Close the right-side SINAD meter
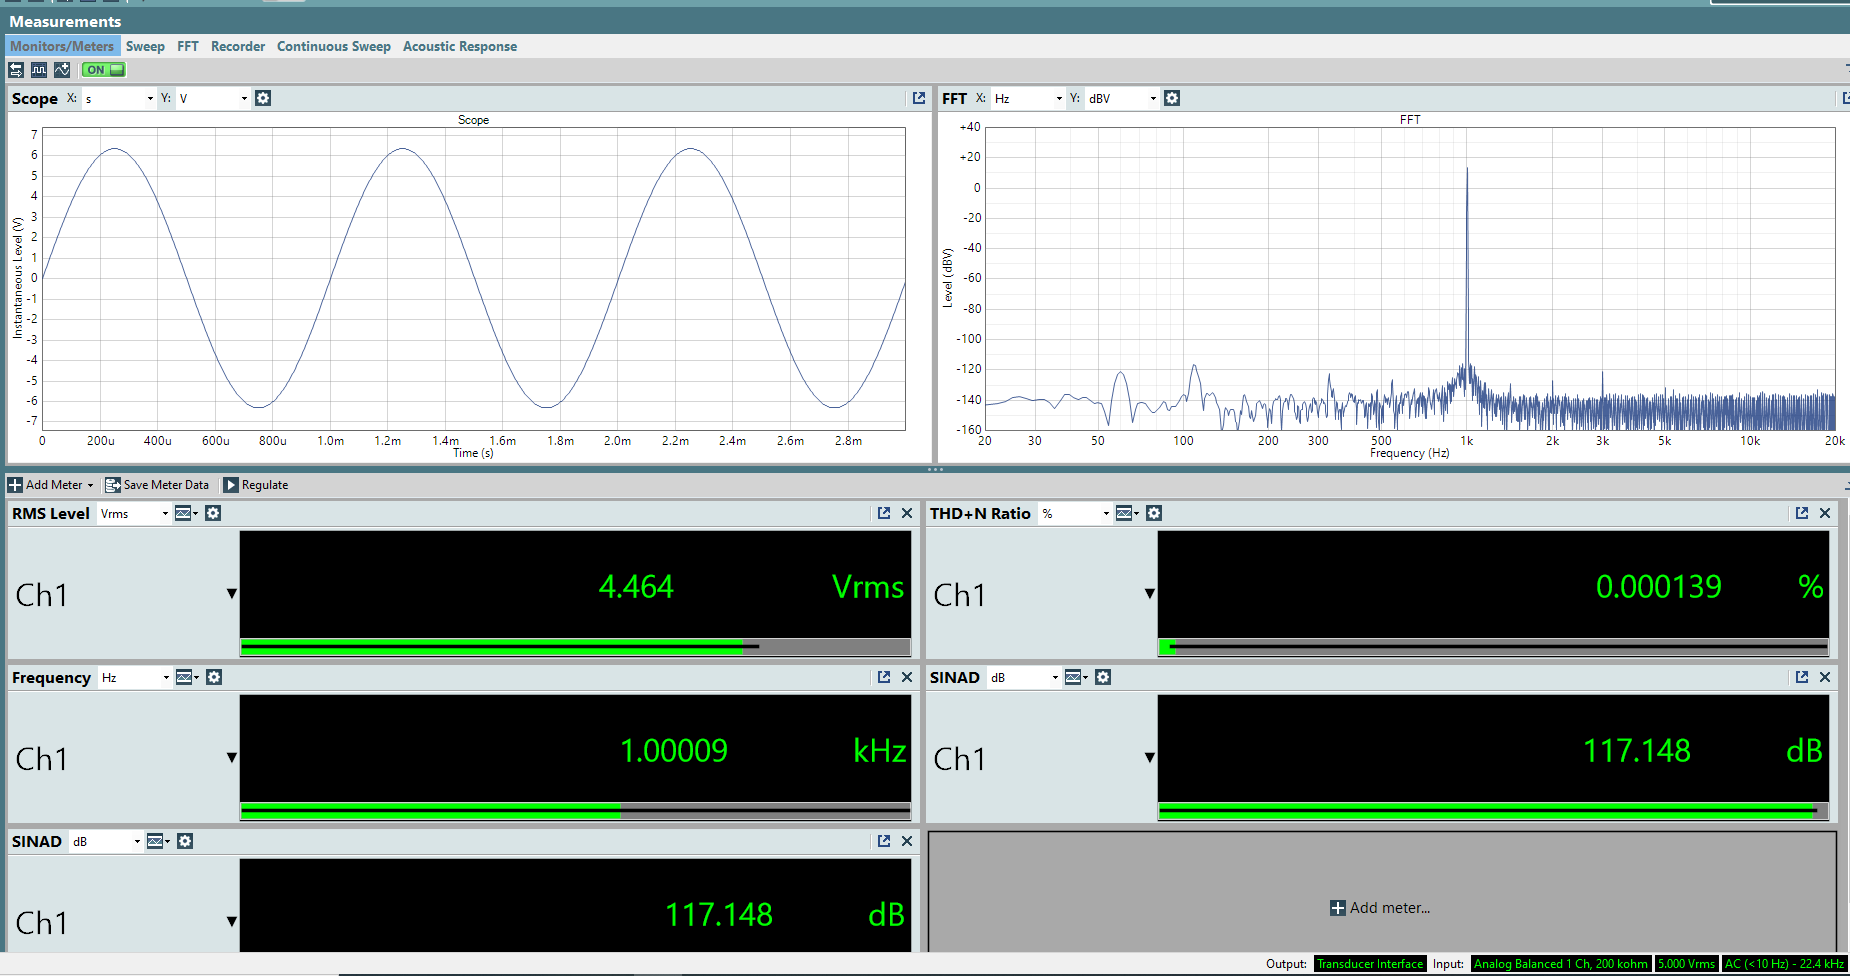1850x976 pixels. point(1825,677)
